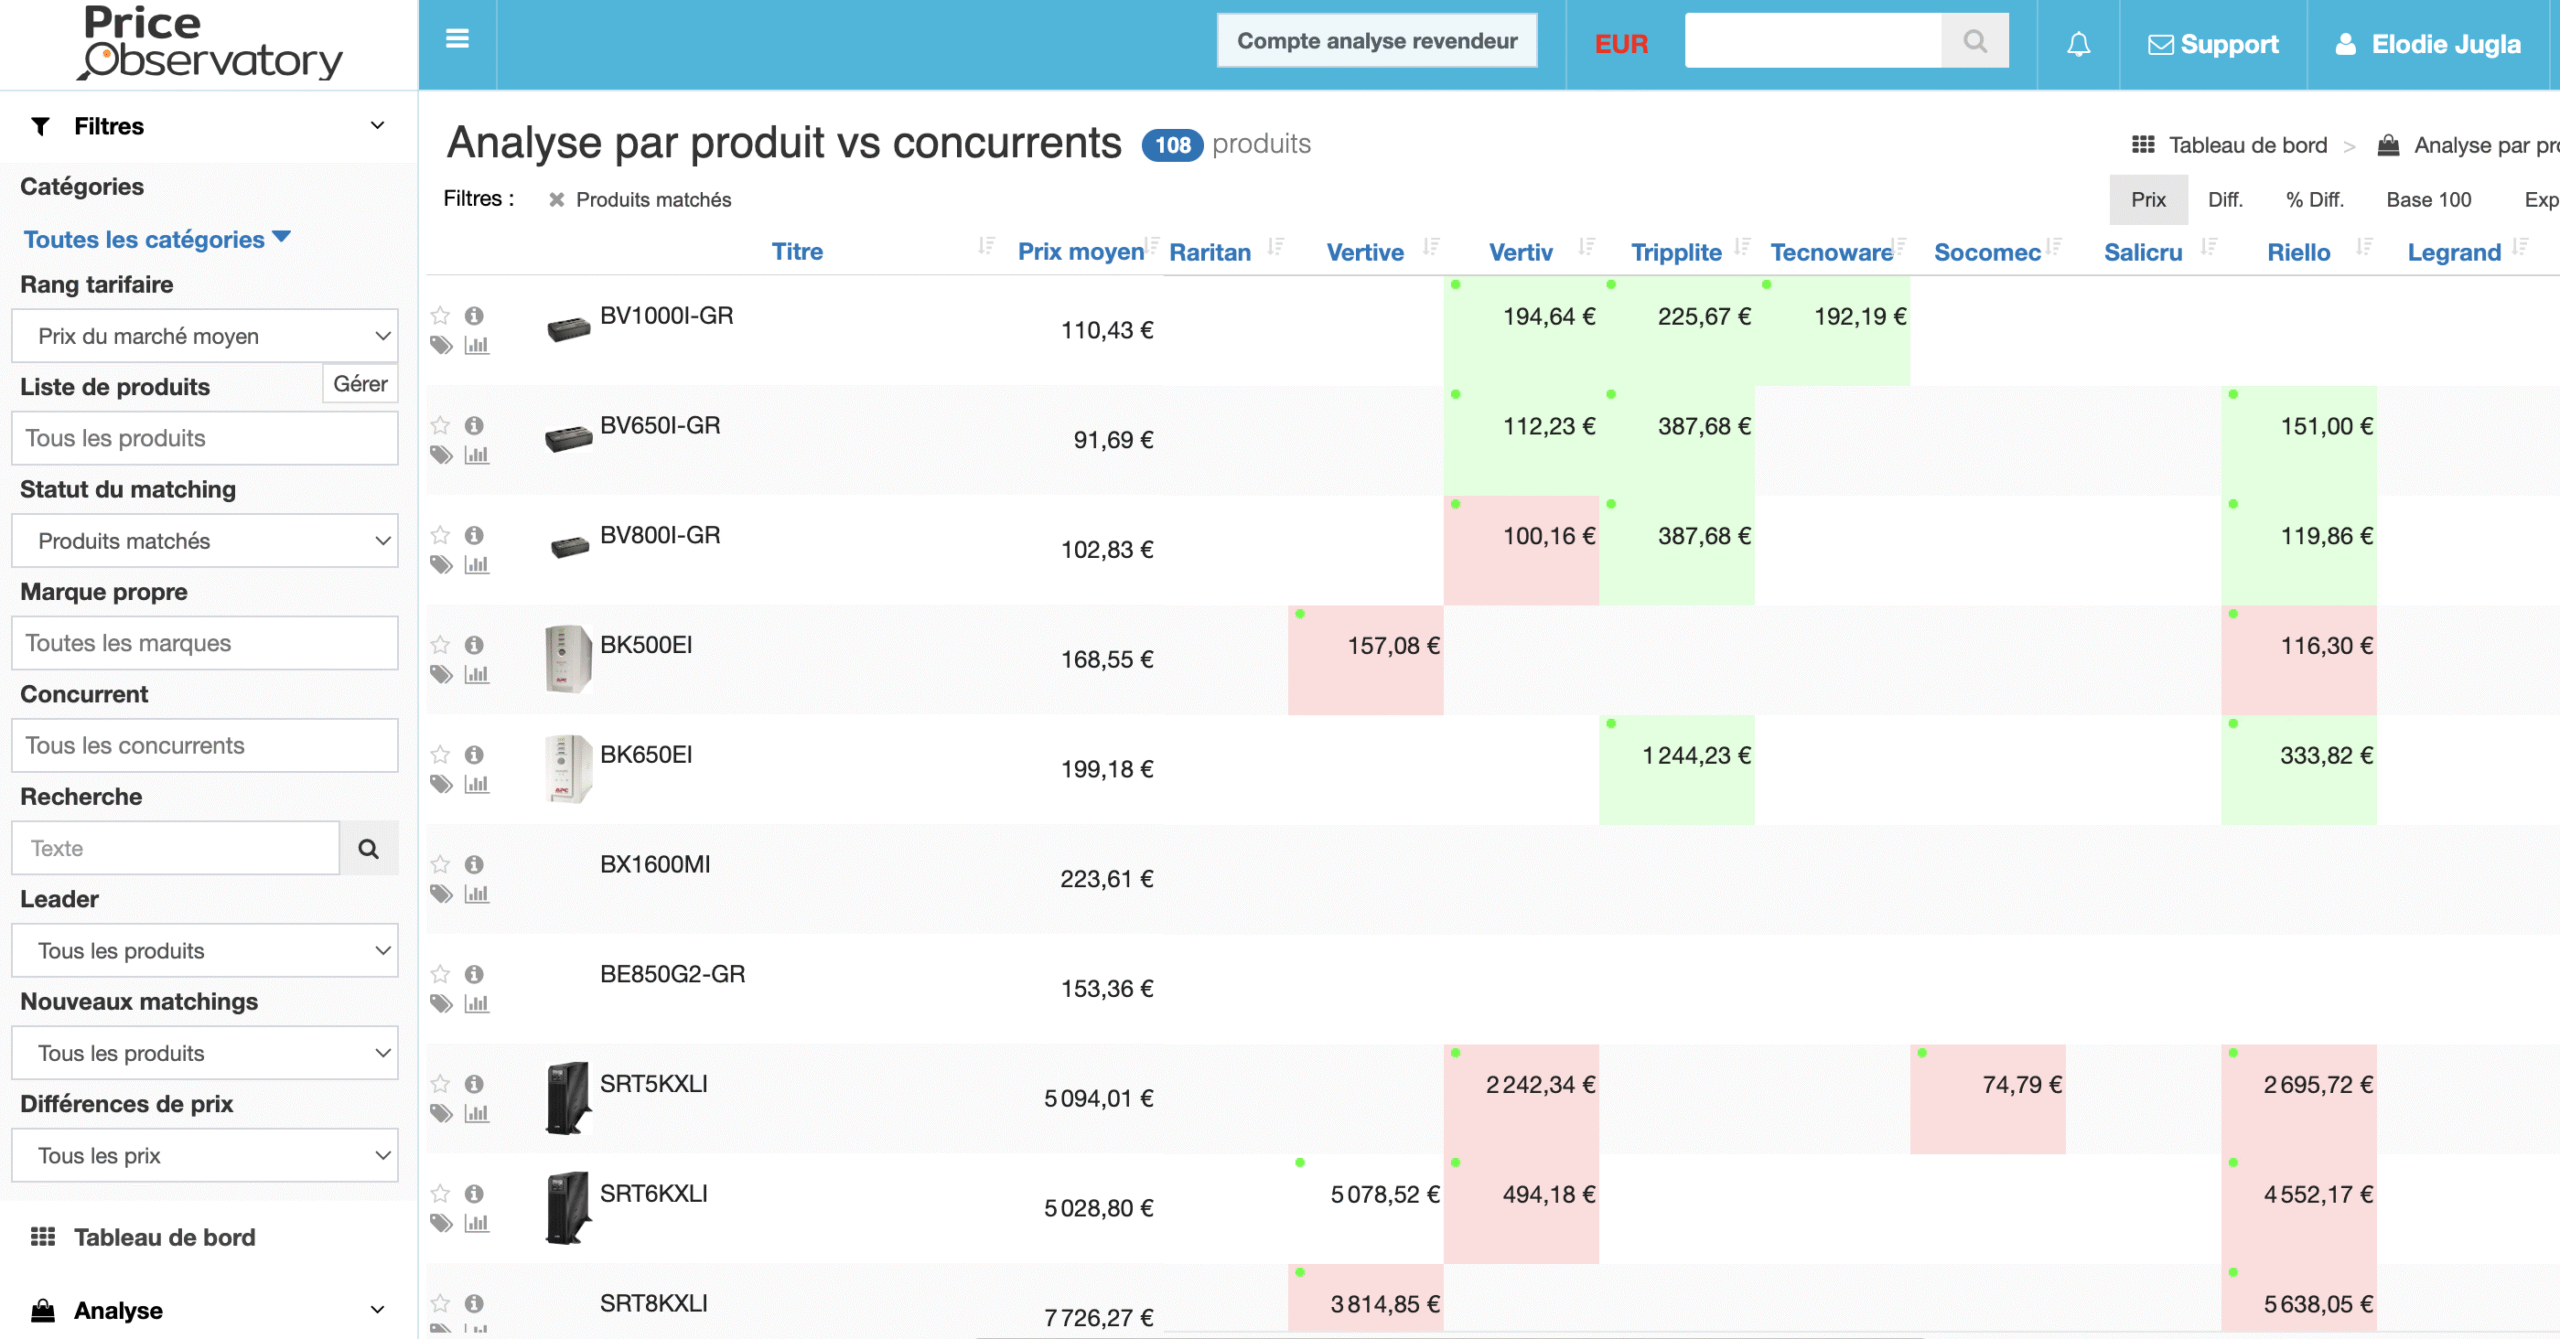Star the BK500EI product

click(x=440, y=645)
